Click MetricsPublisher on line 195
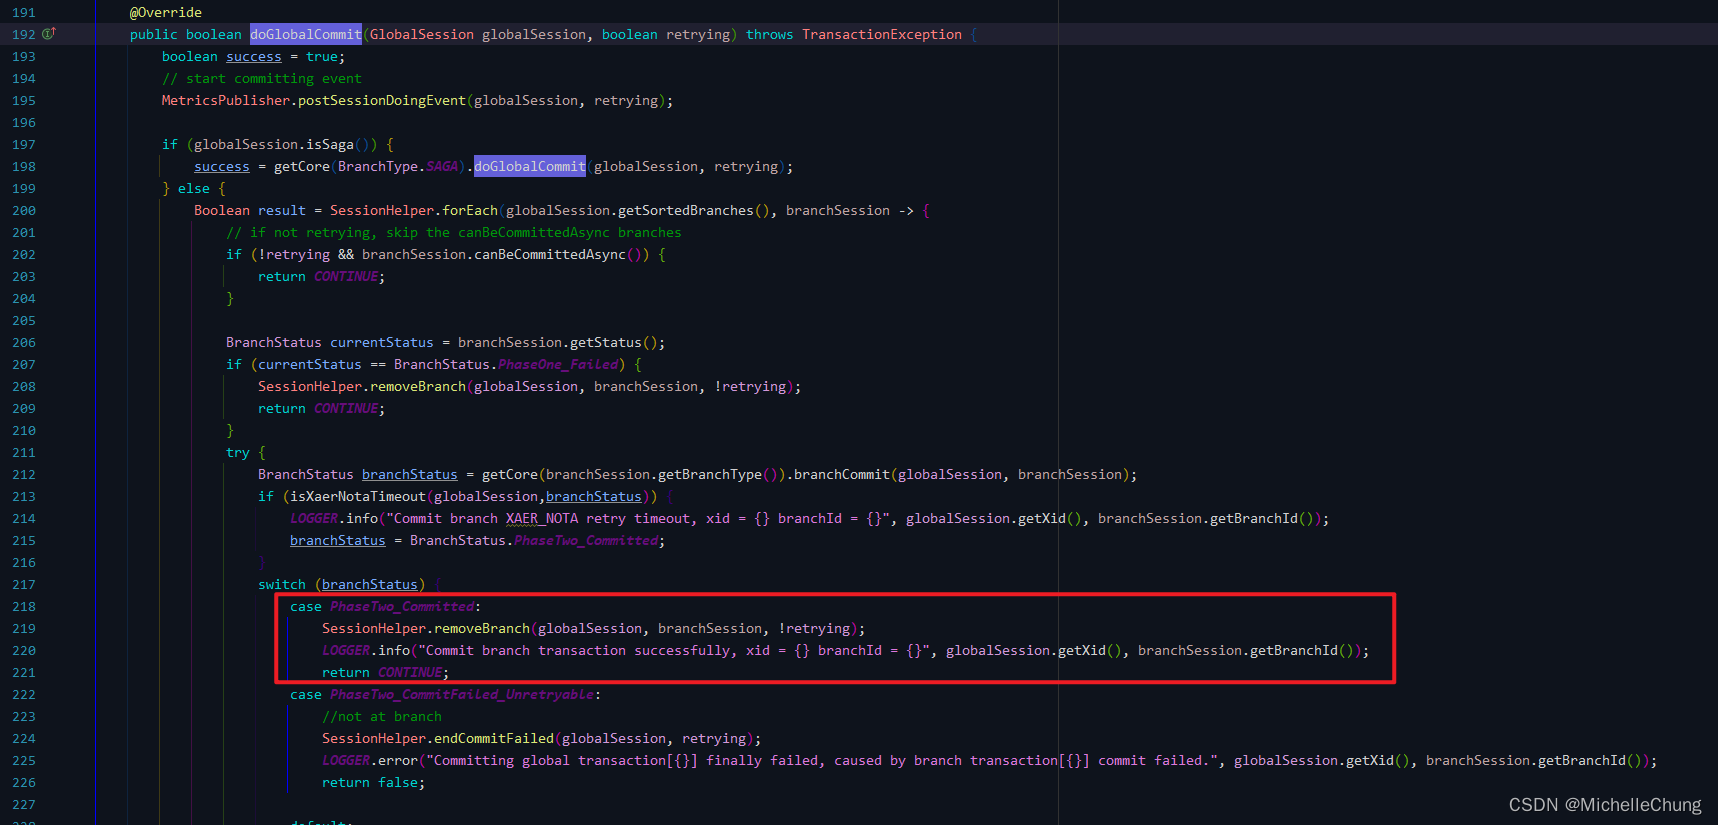Screen dimensions: 1718x825 (x=226, y=100)
